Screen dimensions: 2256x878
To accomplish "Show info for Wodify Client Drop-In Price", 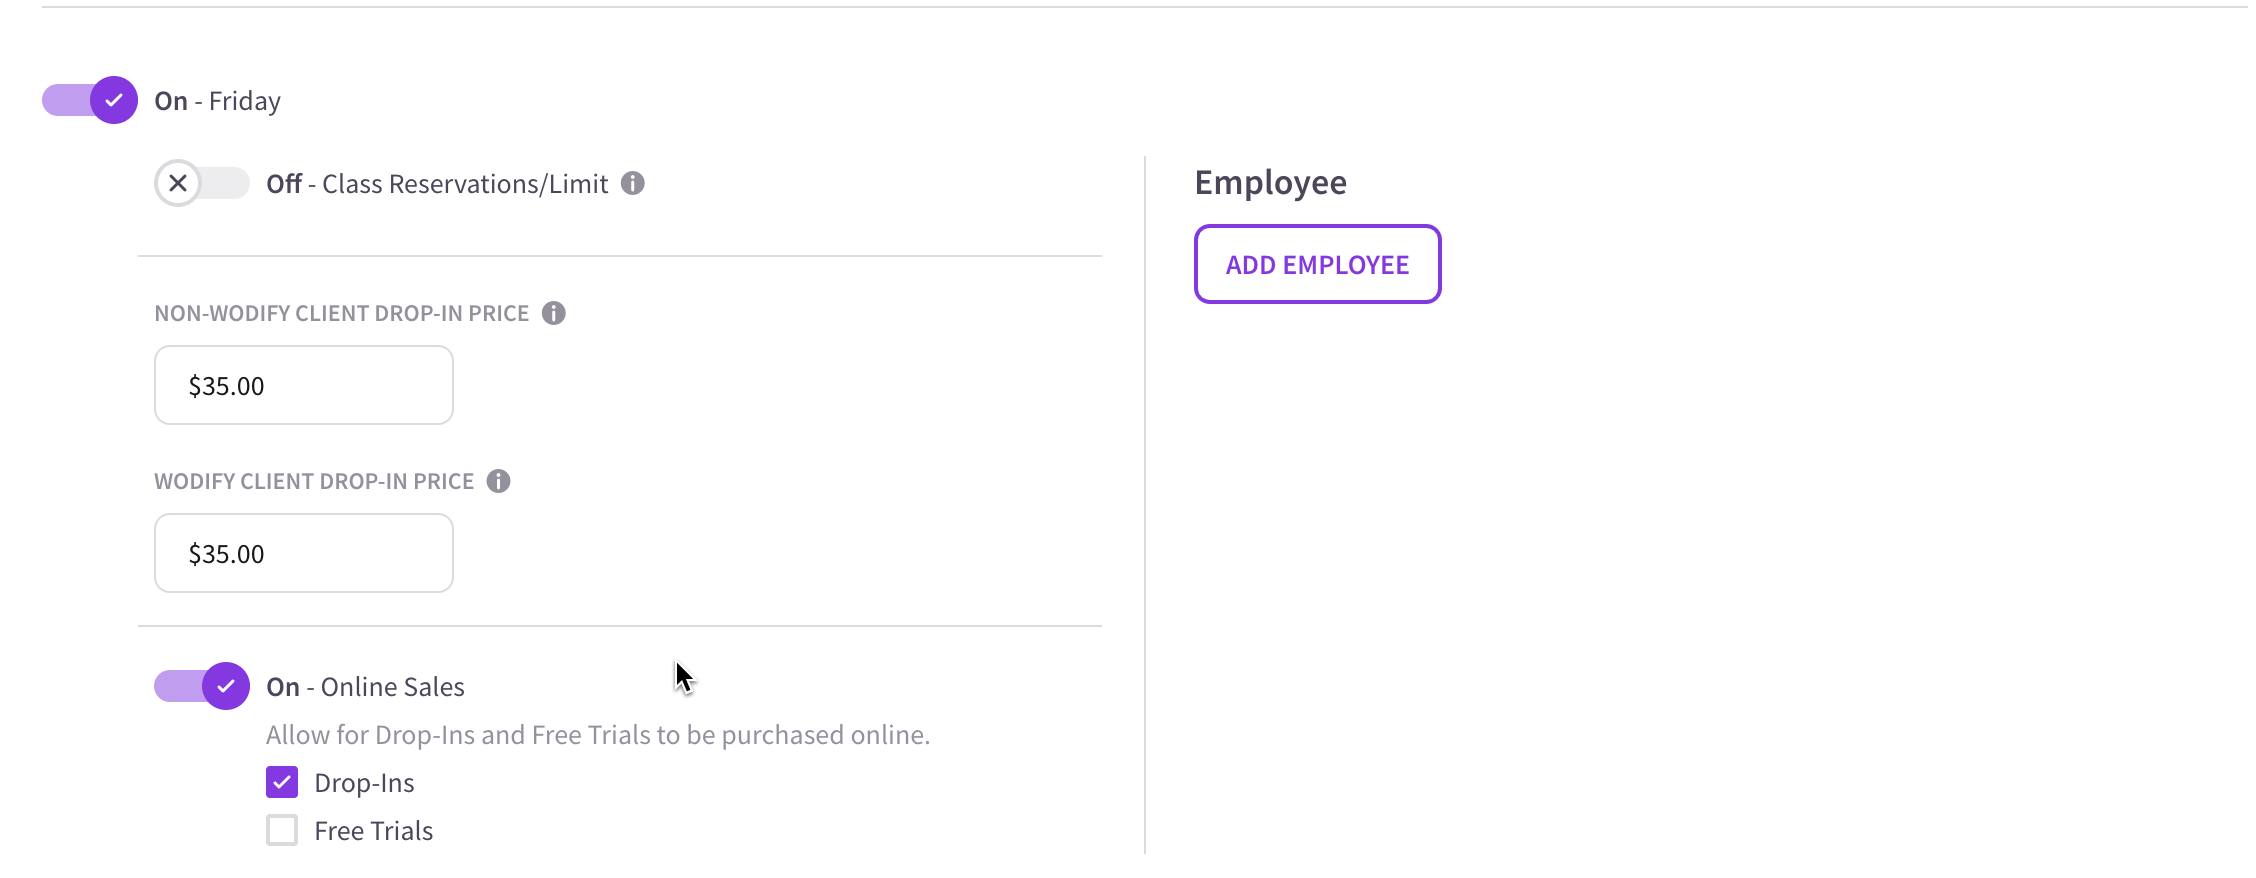I will coord(498,481).
